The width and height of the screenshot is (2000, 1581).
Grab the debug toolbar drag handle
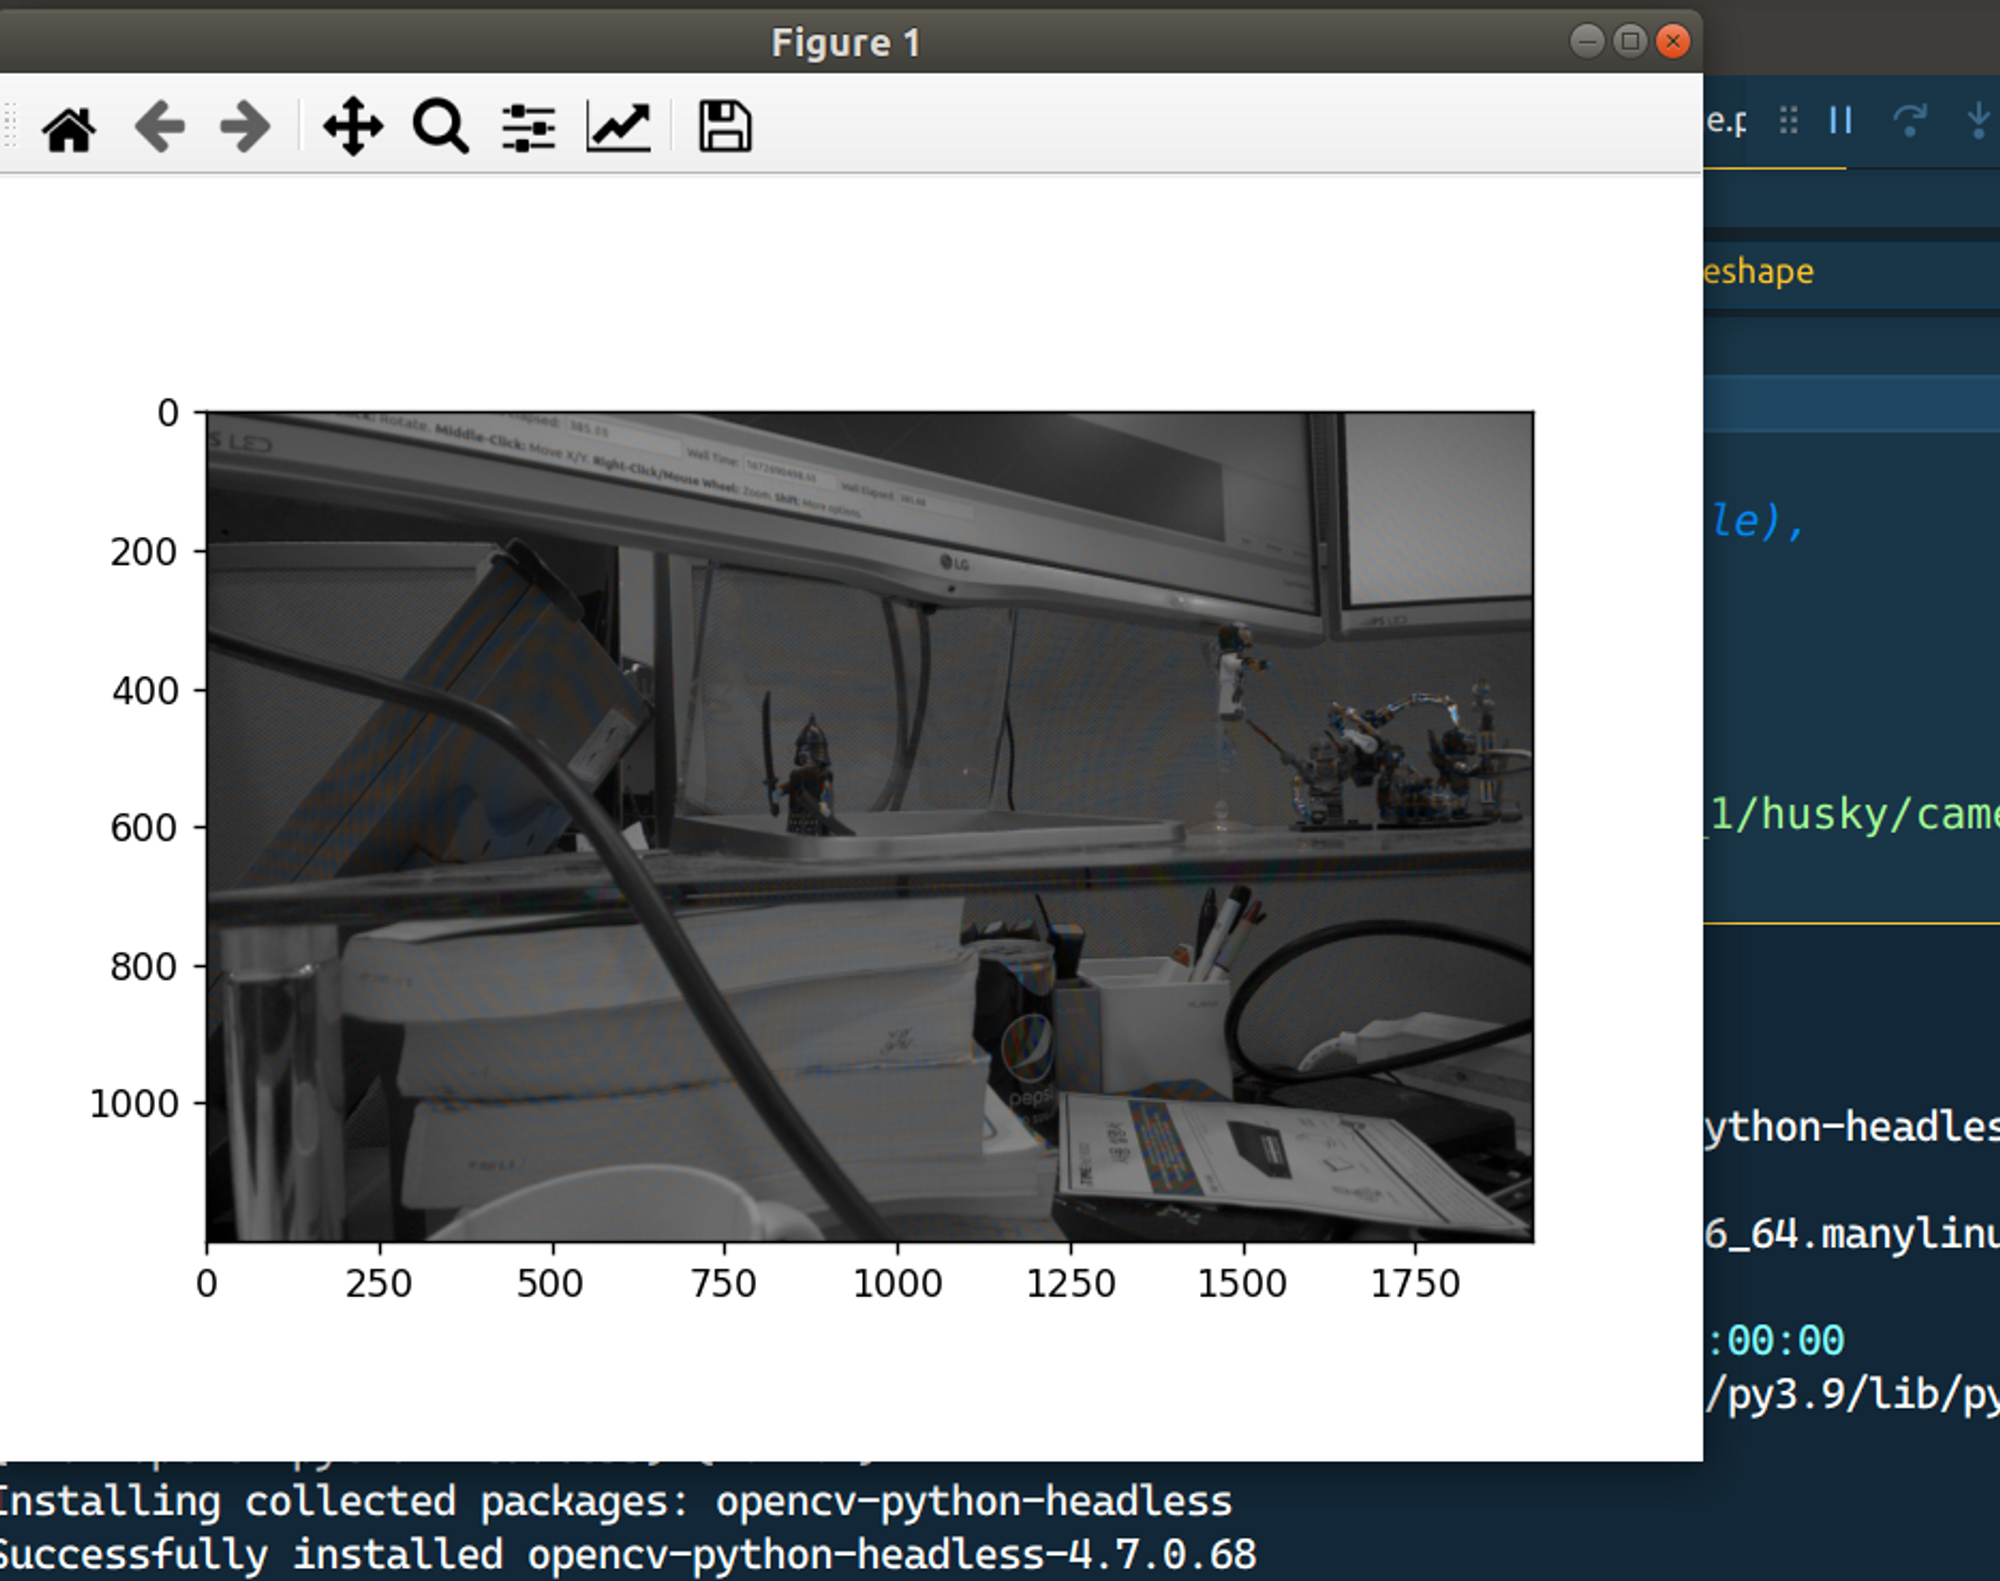(x=1789, y=121)
